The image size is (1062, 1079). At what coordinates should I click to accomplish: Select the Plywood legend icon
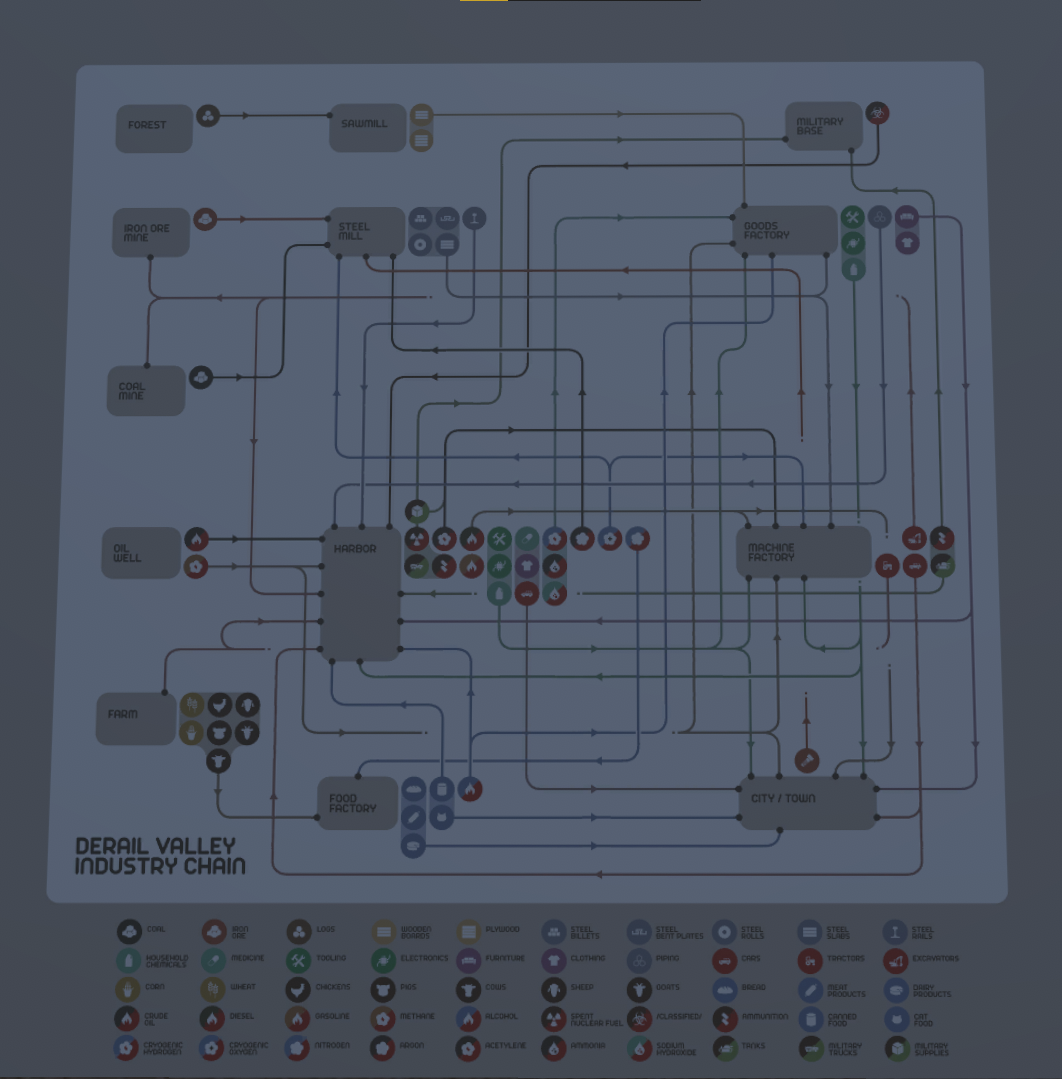(469, 932)
